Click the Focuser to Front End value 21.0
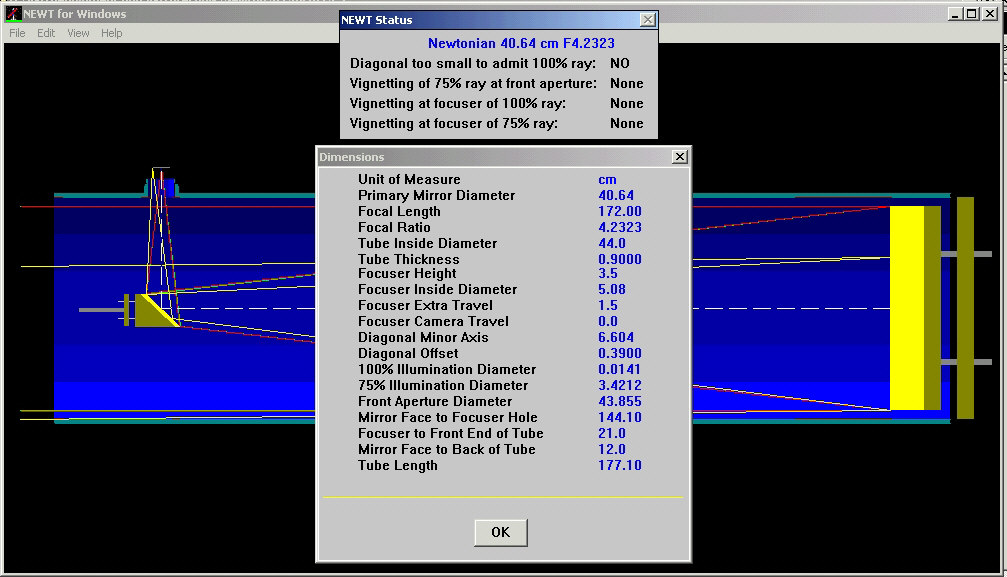1007x577 pixels. 612,434
